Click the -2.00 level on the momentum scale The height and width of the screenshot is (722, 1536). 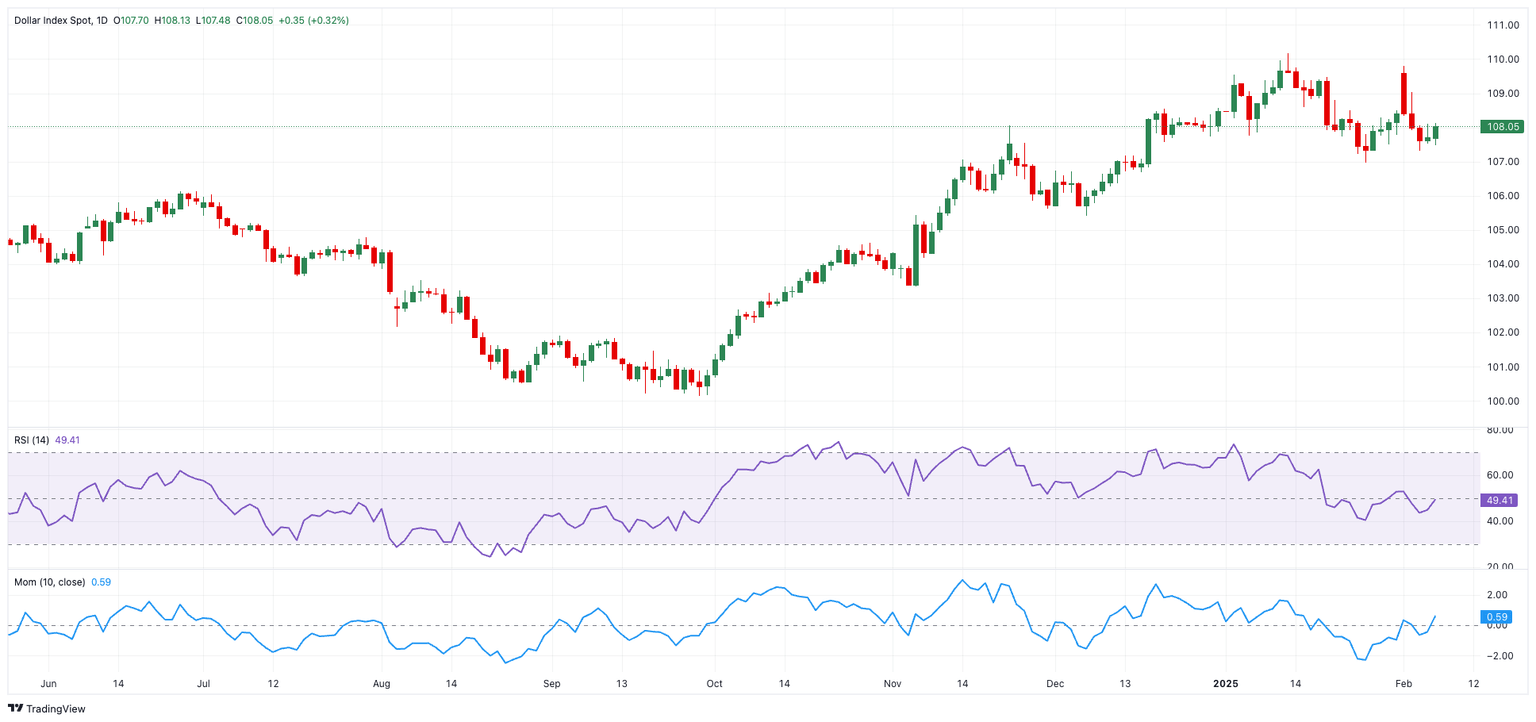click(1500, 656)
